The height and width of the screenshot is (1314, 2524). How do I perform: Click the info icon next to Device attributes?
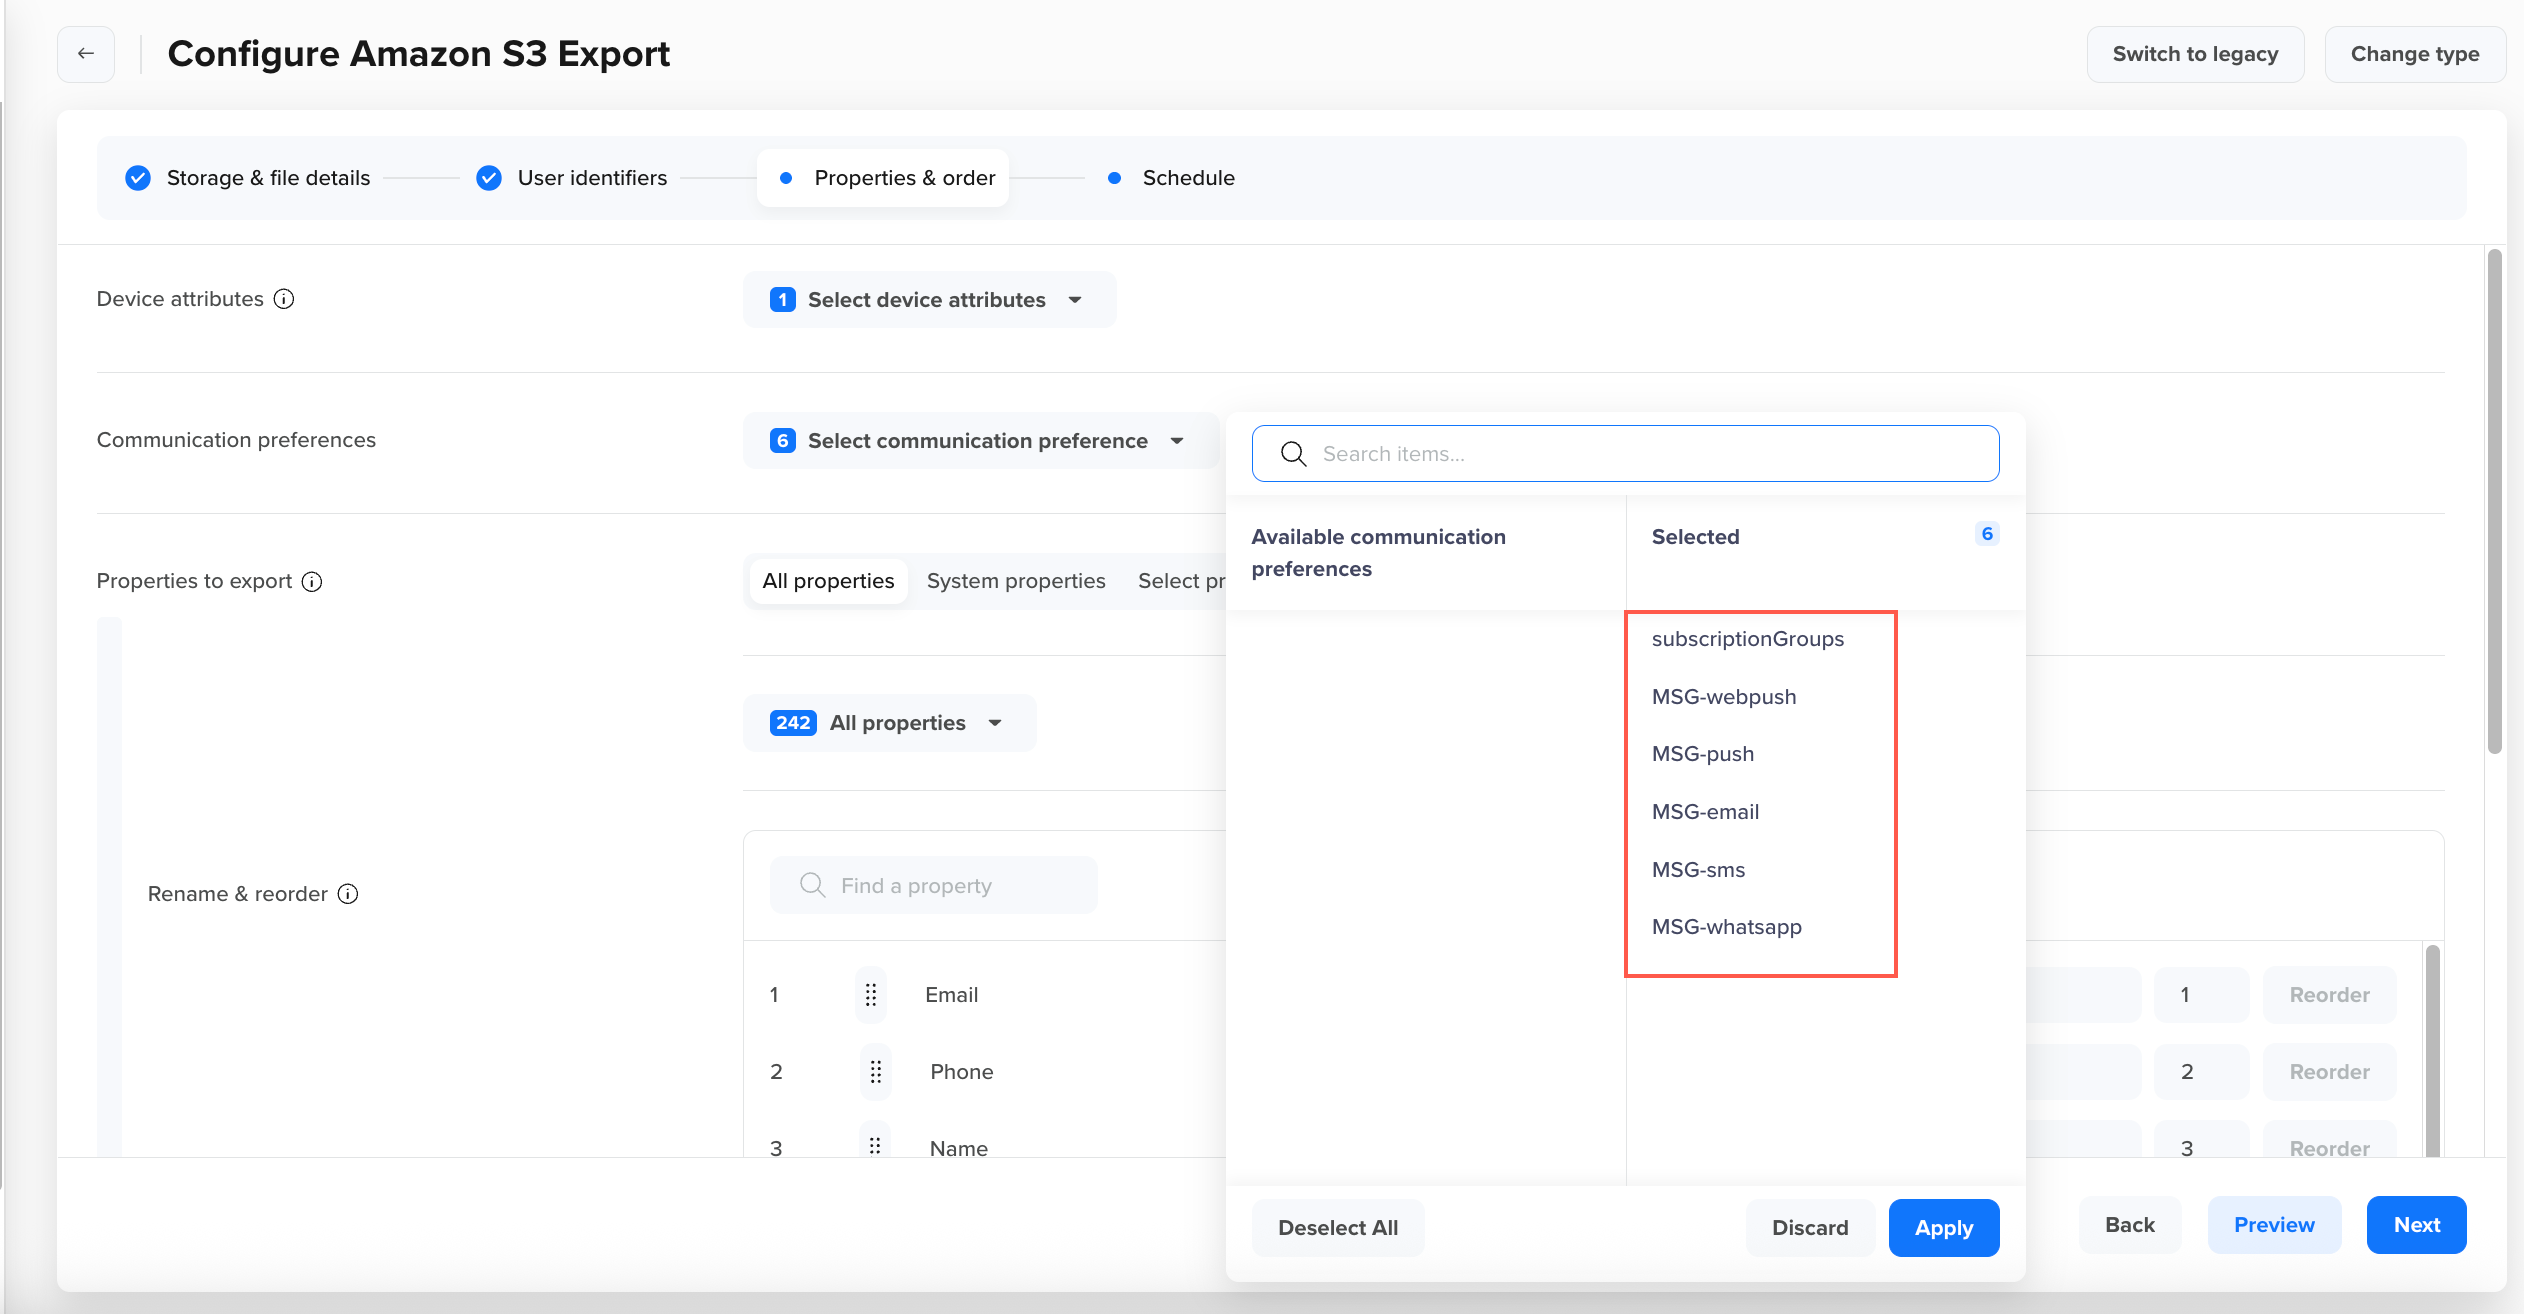[x=284, y=299]
